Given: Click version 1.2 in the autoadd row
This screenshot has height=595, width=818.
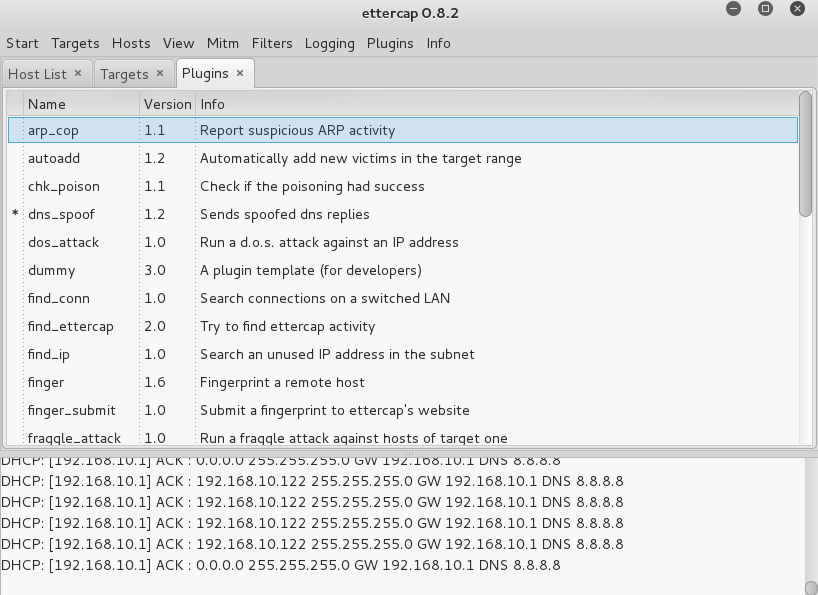Looking at the screenshot, I should tap(155, 159).
